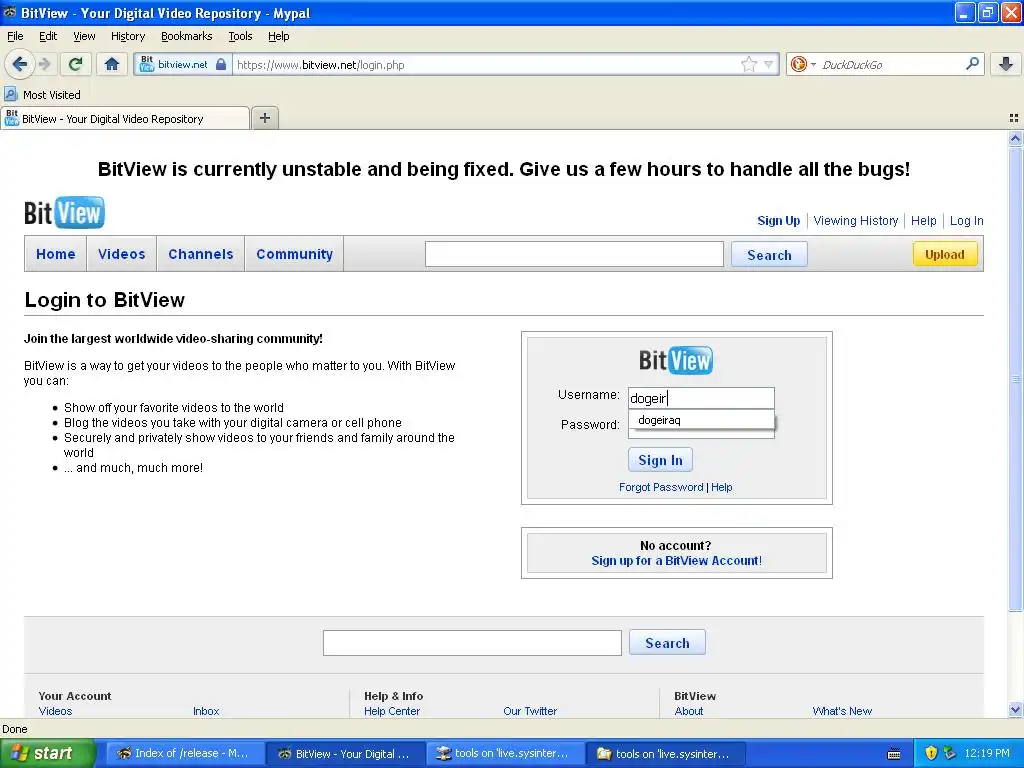Image resolution: width=1024 pixels, height=768 pixels.
Task: Switch to BitView taskbar window button
Action: pos(345,753)
